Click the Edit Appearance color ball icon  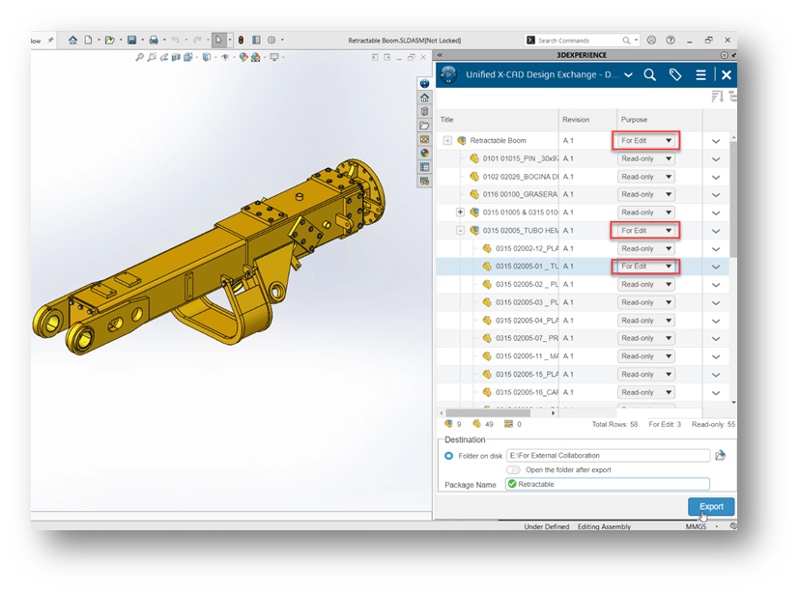pos(243,57)
